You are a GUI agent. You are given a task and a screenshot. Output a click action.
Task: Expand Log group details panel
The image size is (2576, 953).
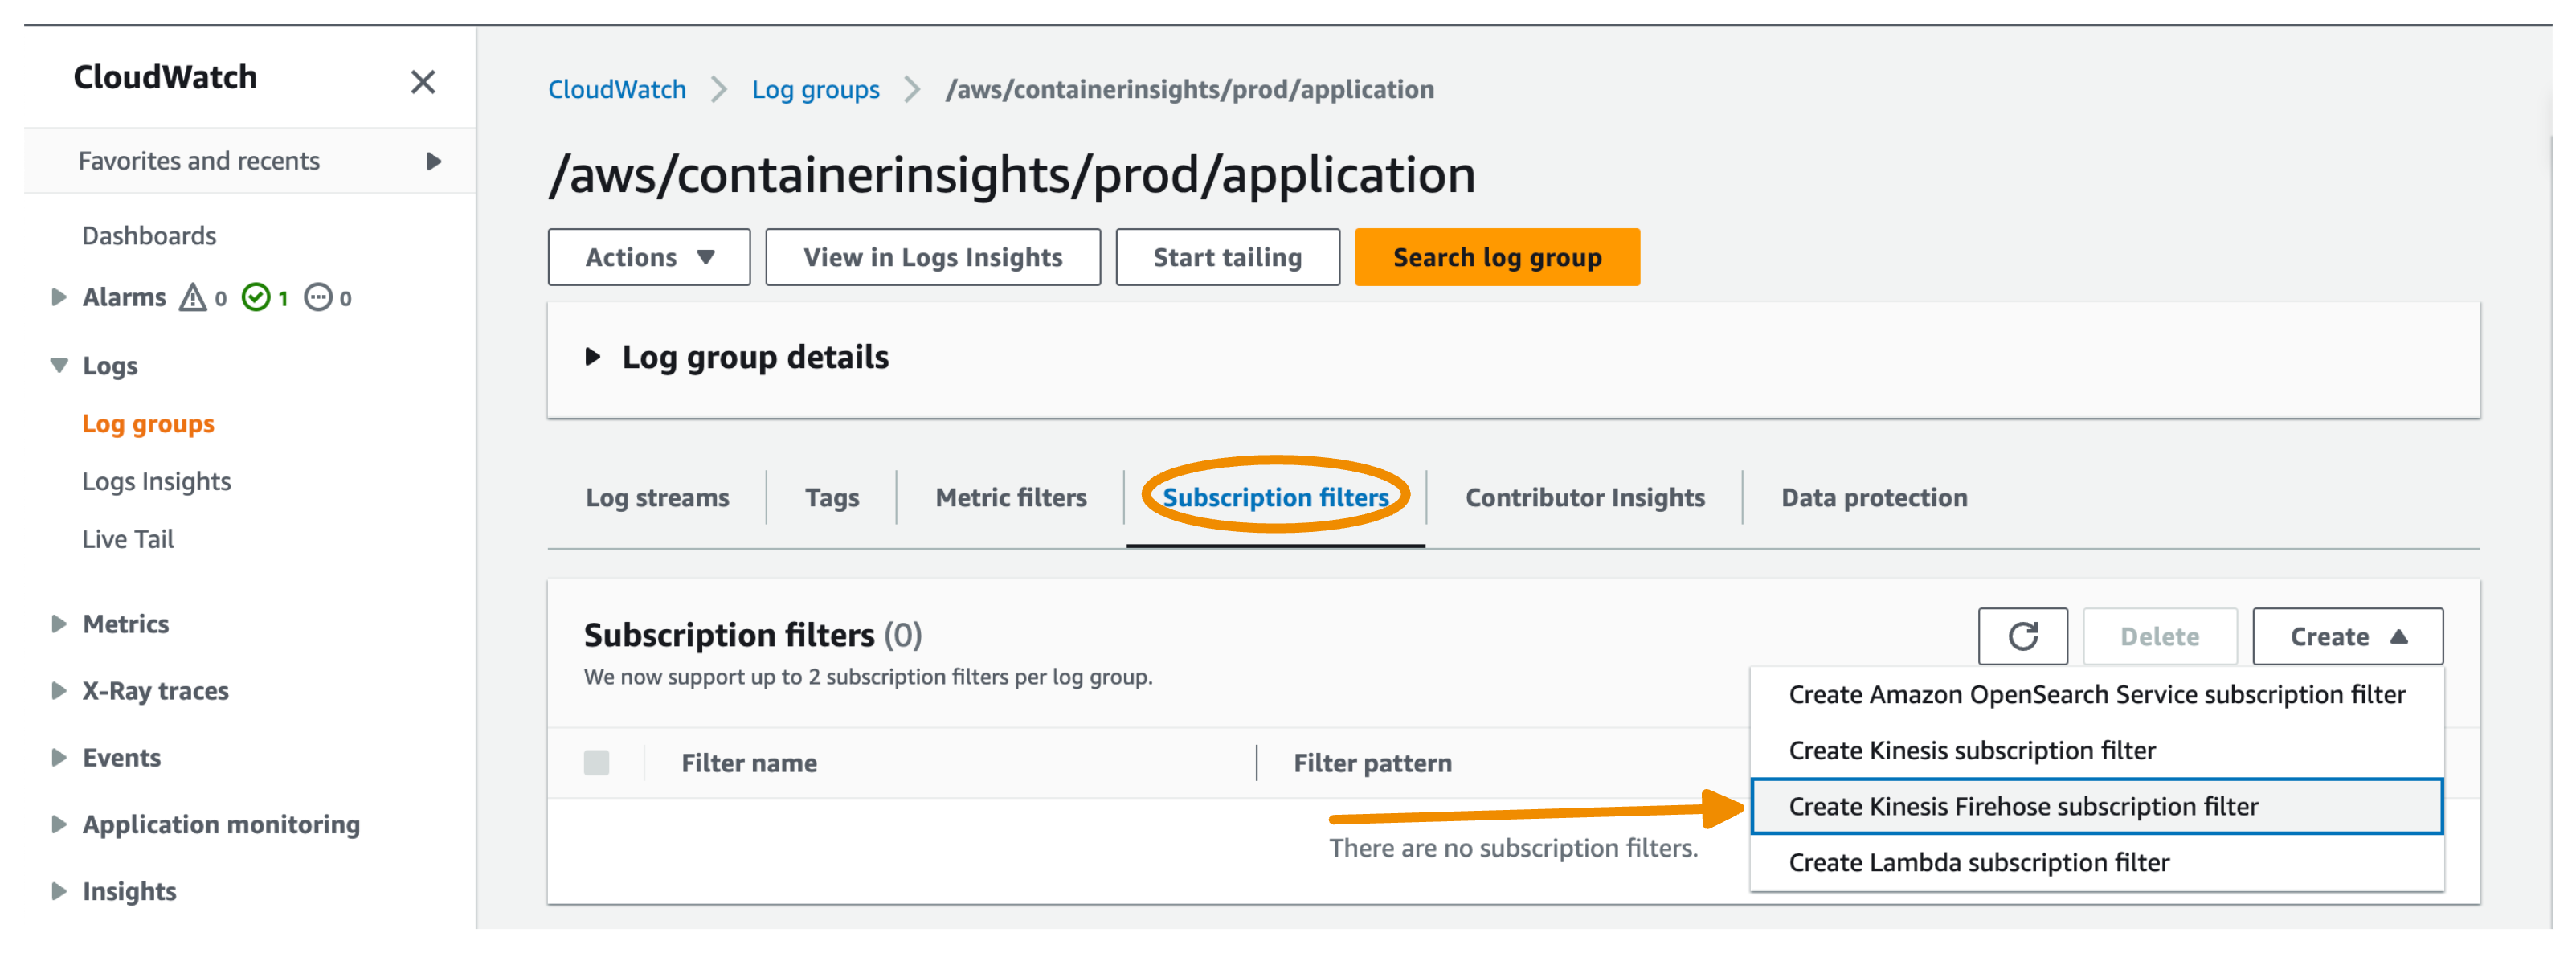593,357
